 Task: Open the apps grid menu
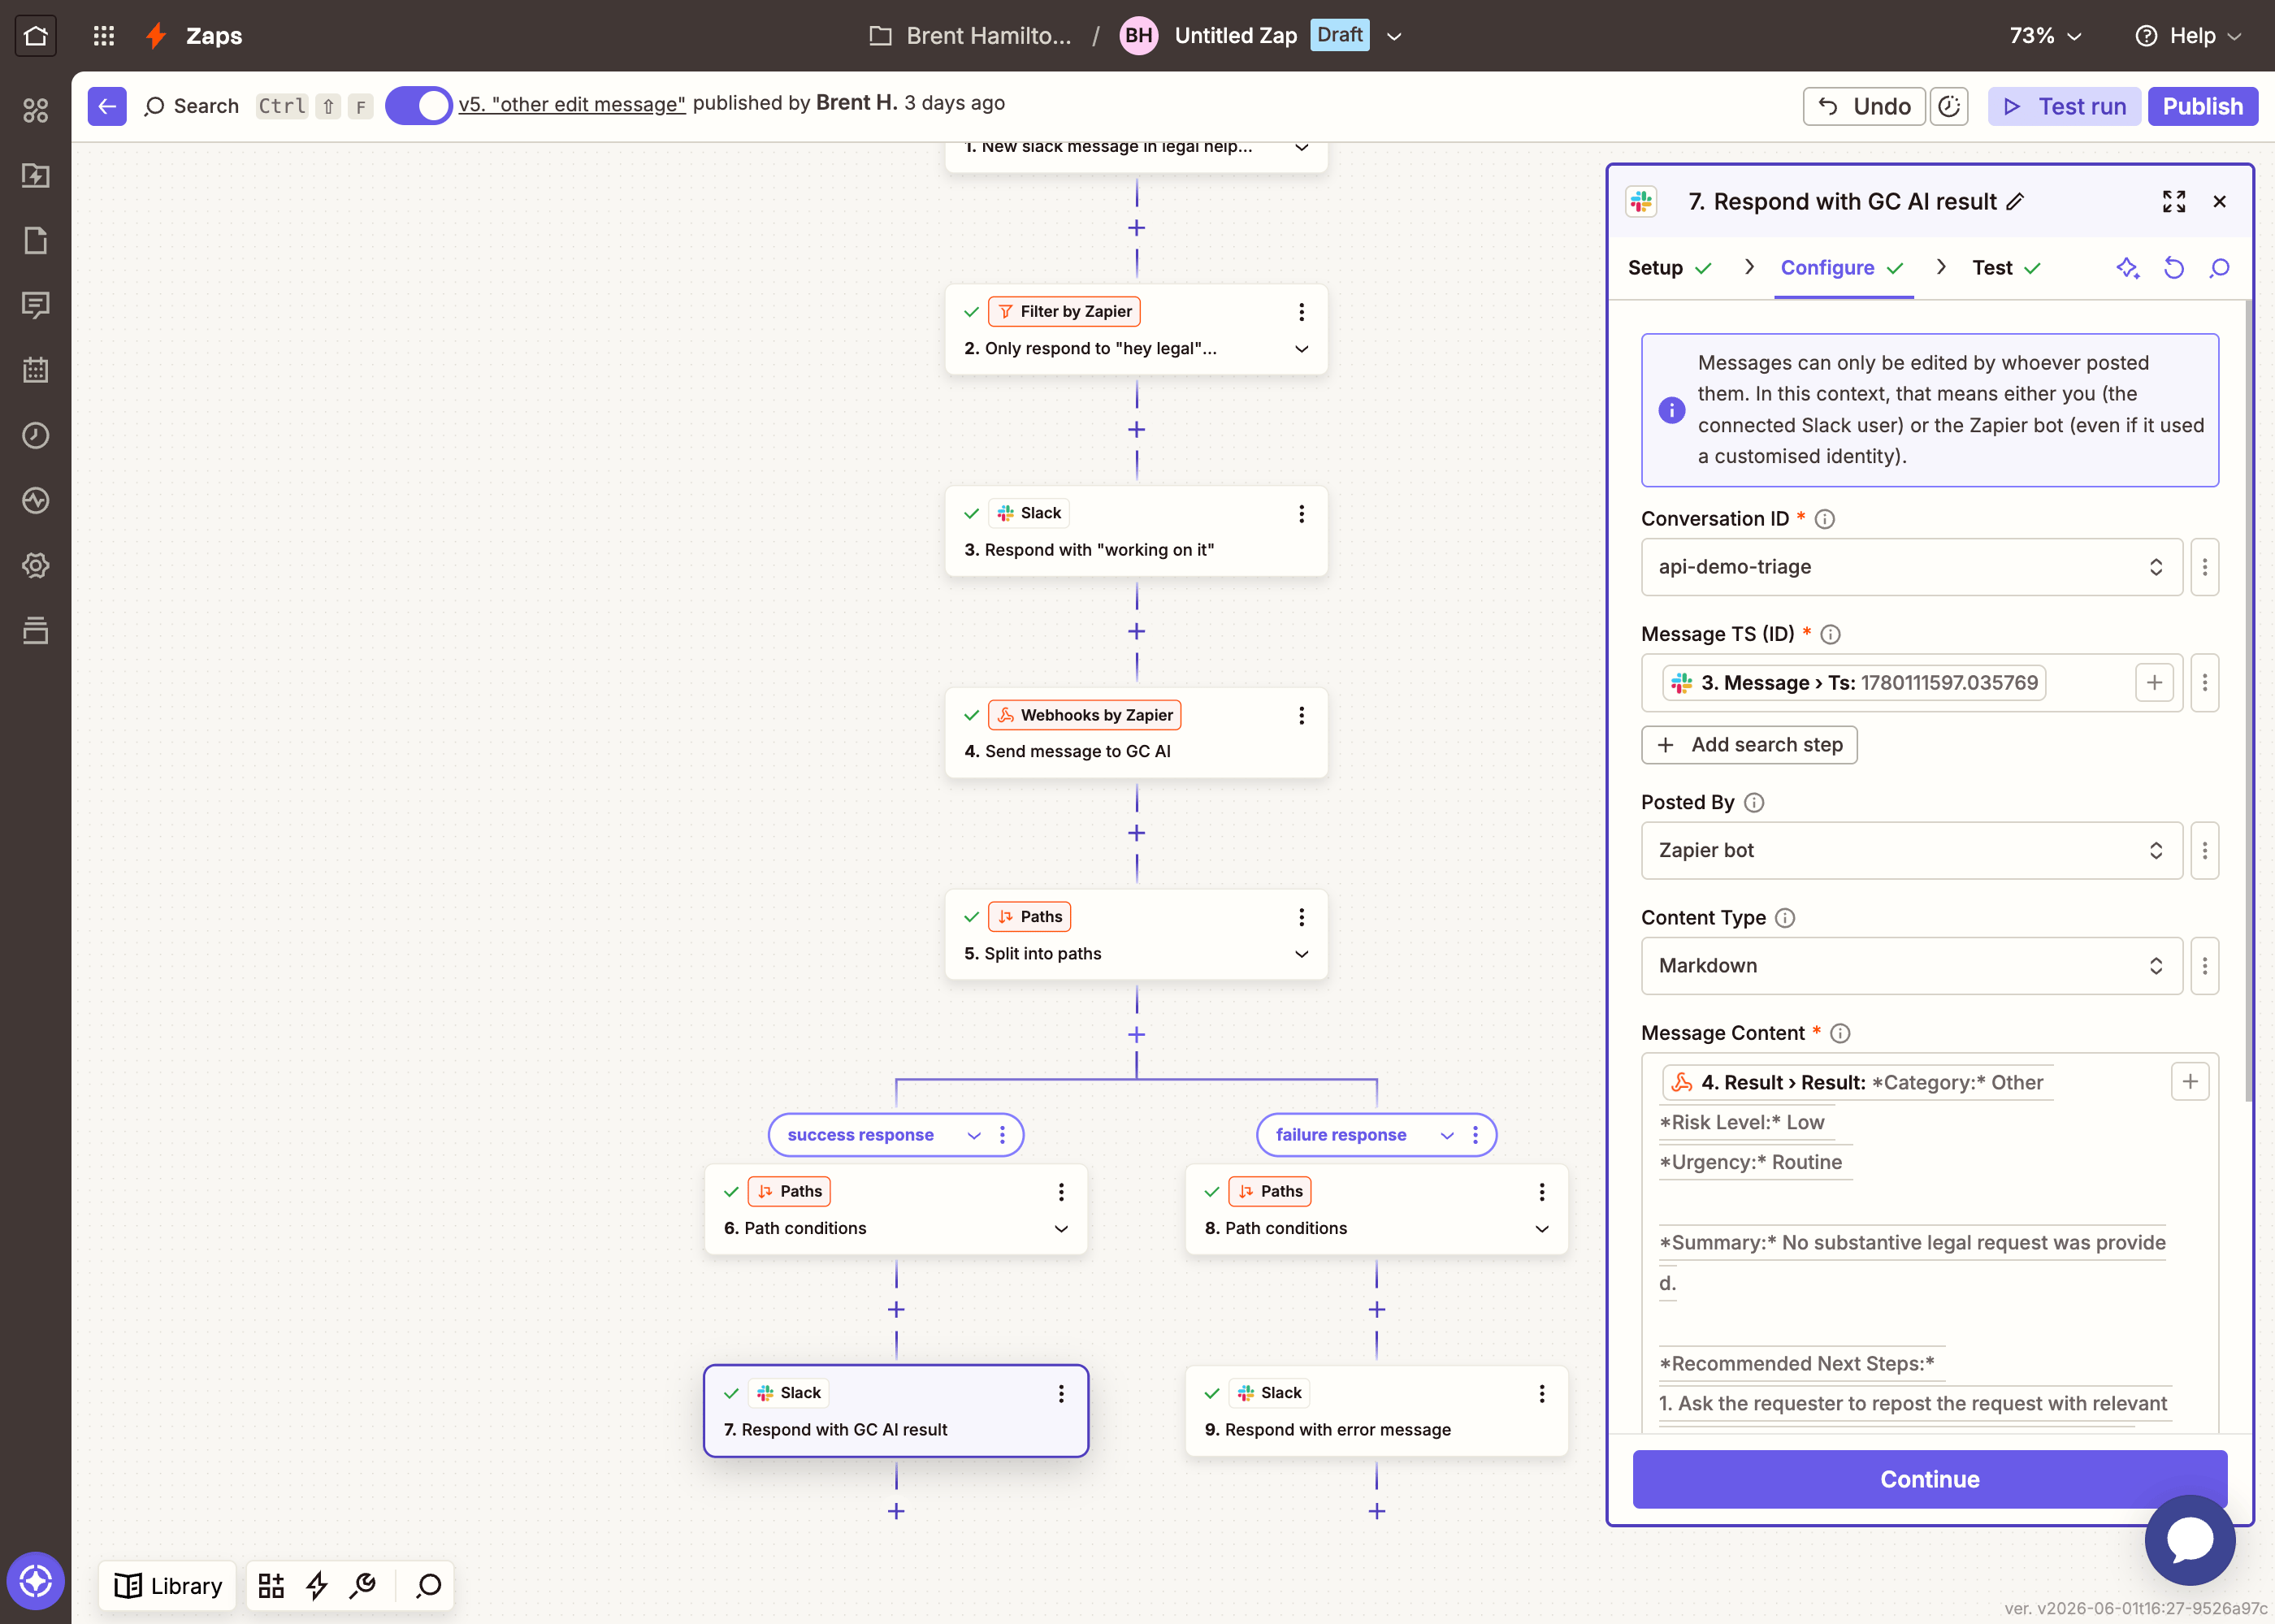coord(104,36)
